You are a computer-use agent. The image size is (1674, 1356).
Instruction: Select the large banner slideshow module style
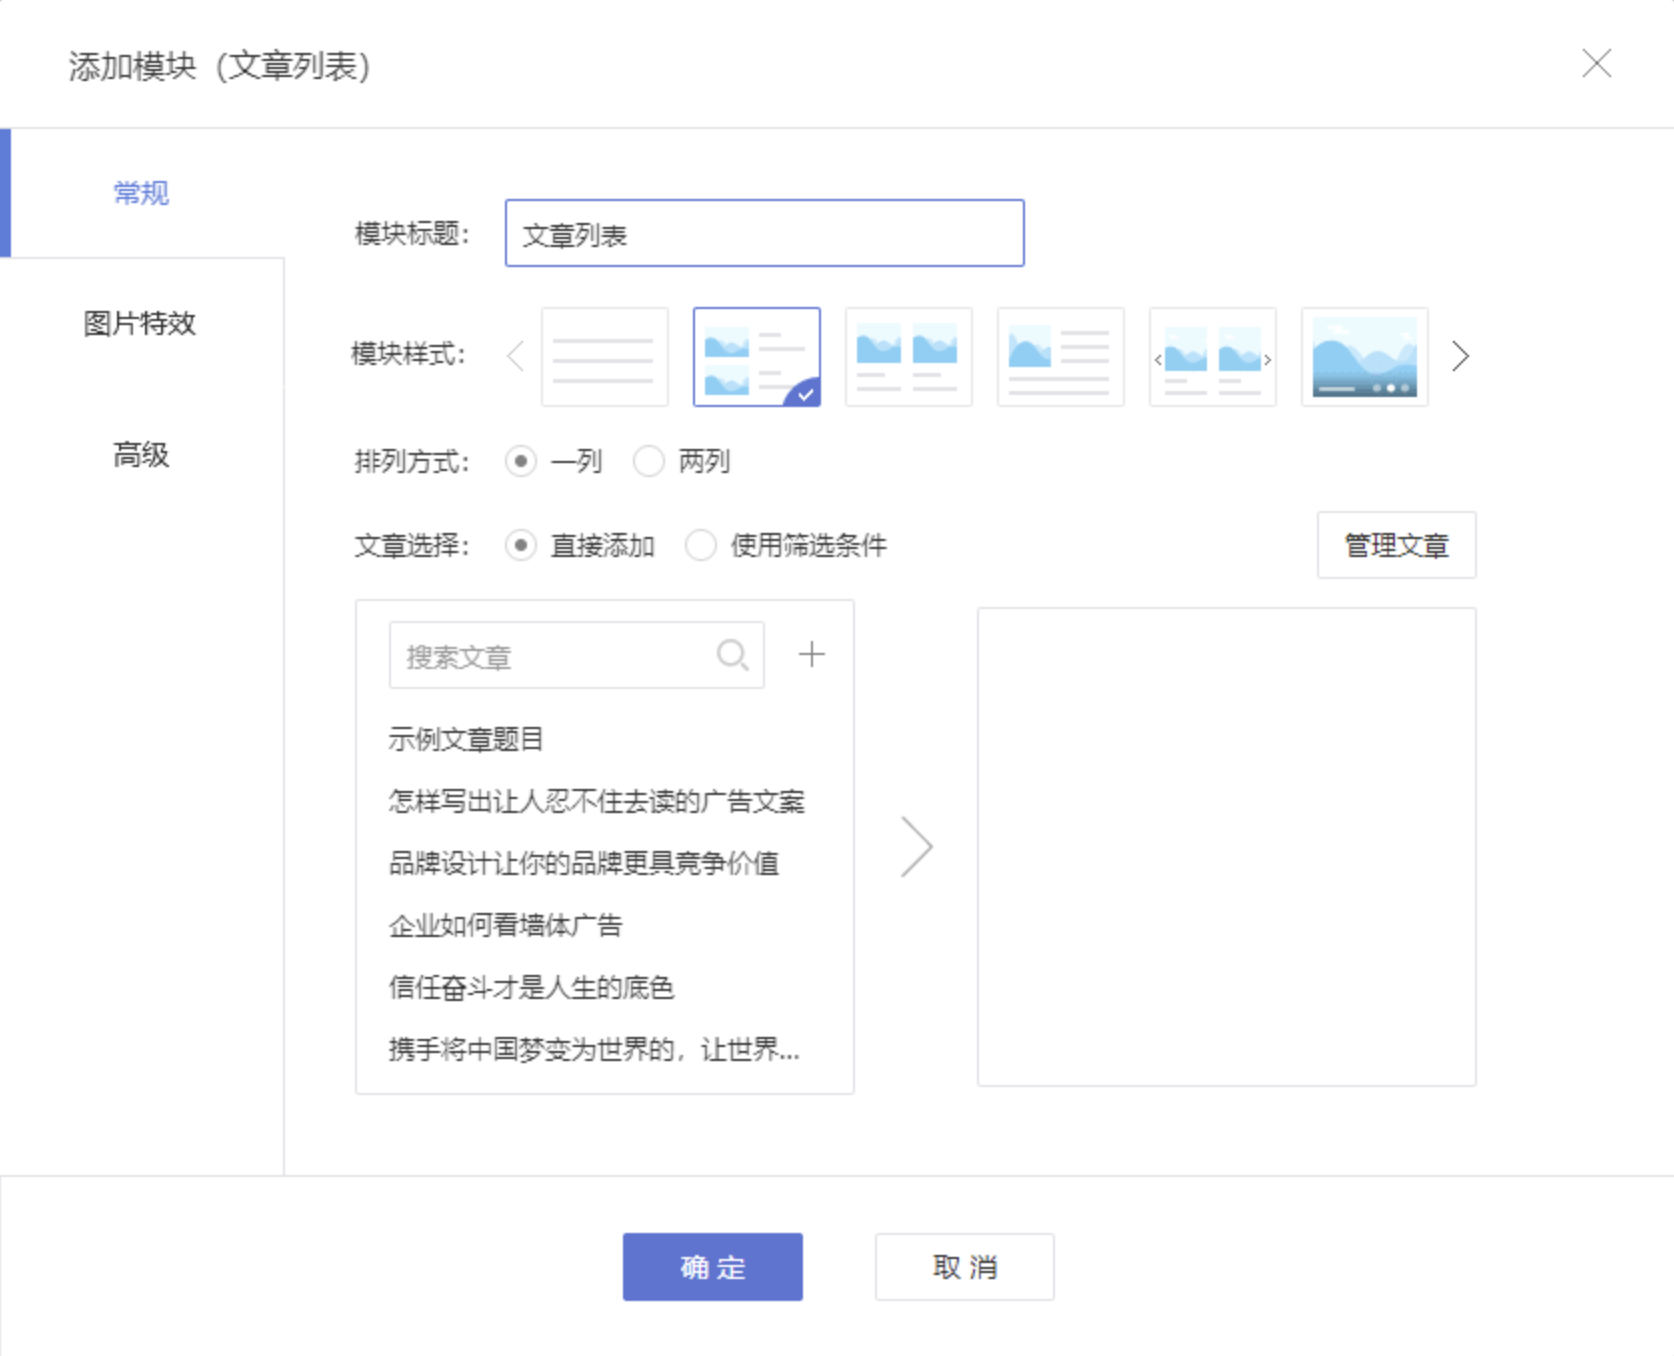pyautogui.click(x=1364, y=357)
